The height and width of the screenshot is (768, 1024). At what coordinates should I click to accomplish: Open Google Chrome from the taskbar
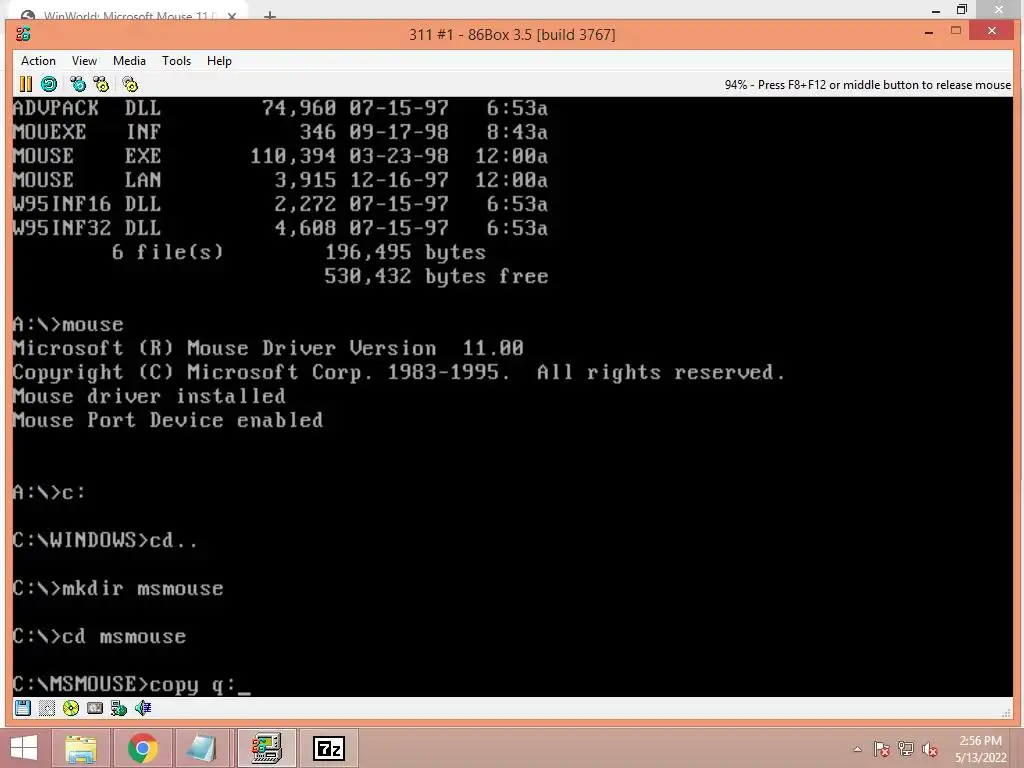click(x=142, y=748)
